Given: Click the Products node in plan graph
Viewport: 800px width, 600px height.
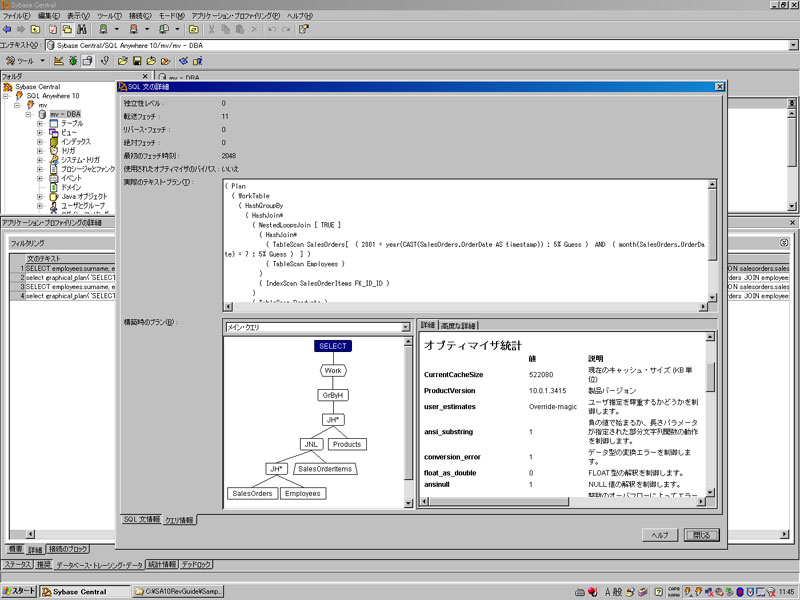Looking at the screenshot, I should pos(347,444).
